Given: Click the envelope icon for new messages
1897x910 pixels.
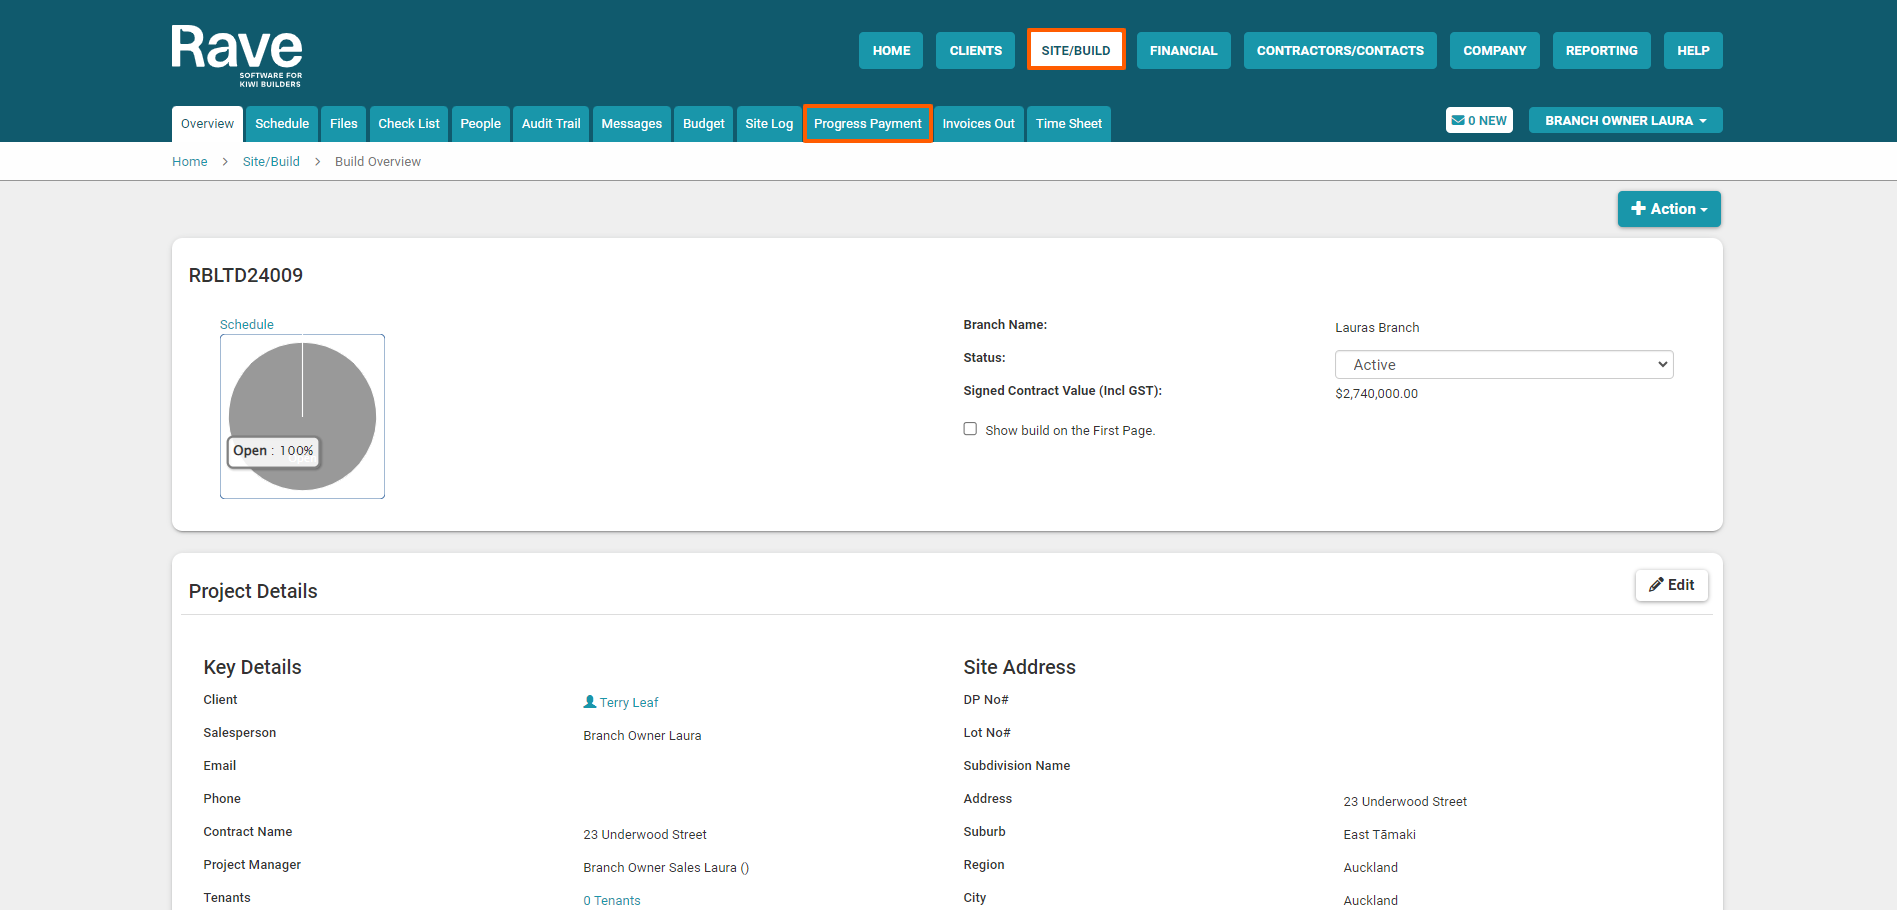Looking at the screenshot, I should coord(1458,121).
